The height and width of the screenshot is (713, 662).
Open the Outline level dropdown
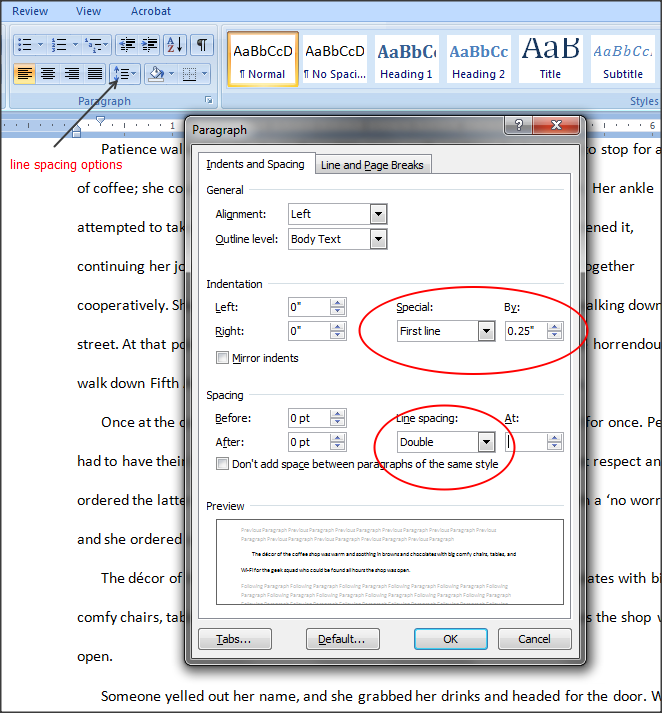pyautogui.click(x=378, y=239)
